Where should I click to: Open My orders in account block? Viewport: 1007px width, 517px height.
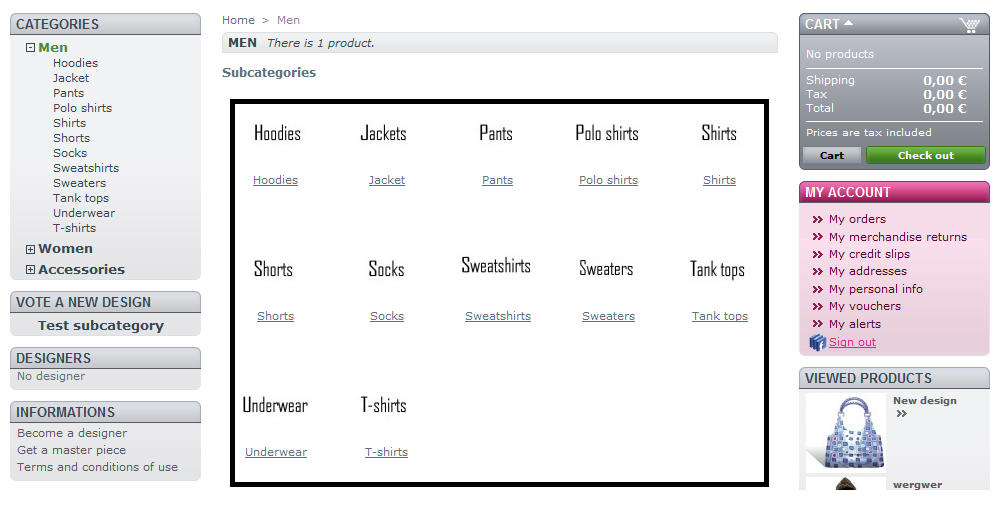pos(857,219)
